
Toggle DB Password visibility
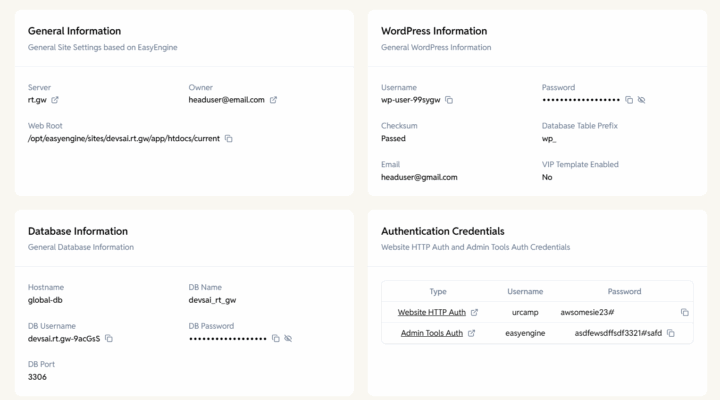288,338
